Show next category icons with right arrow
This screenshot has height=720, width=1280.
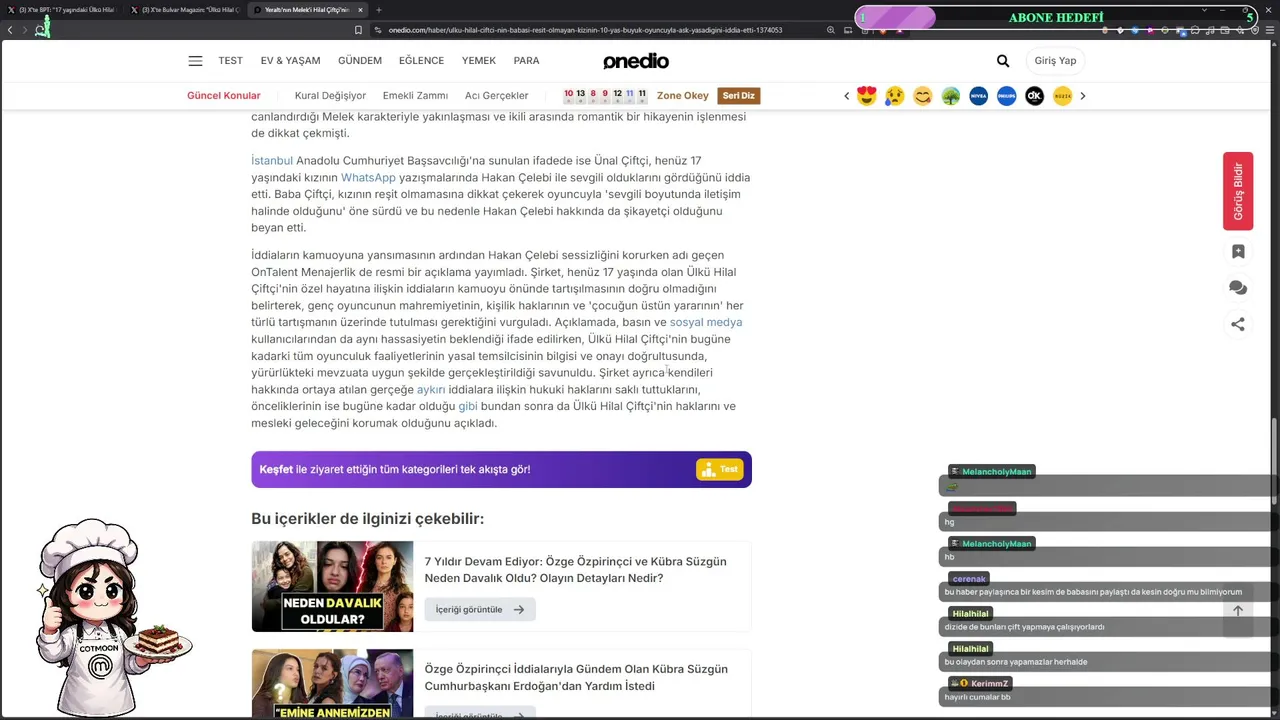(x=1083, y=96)
